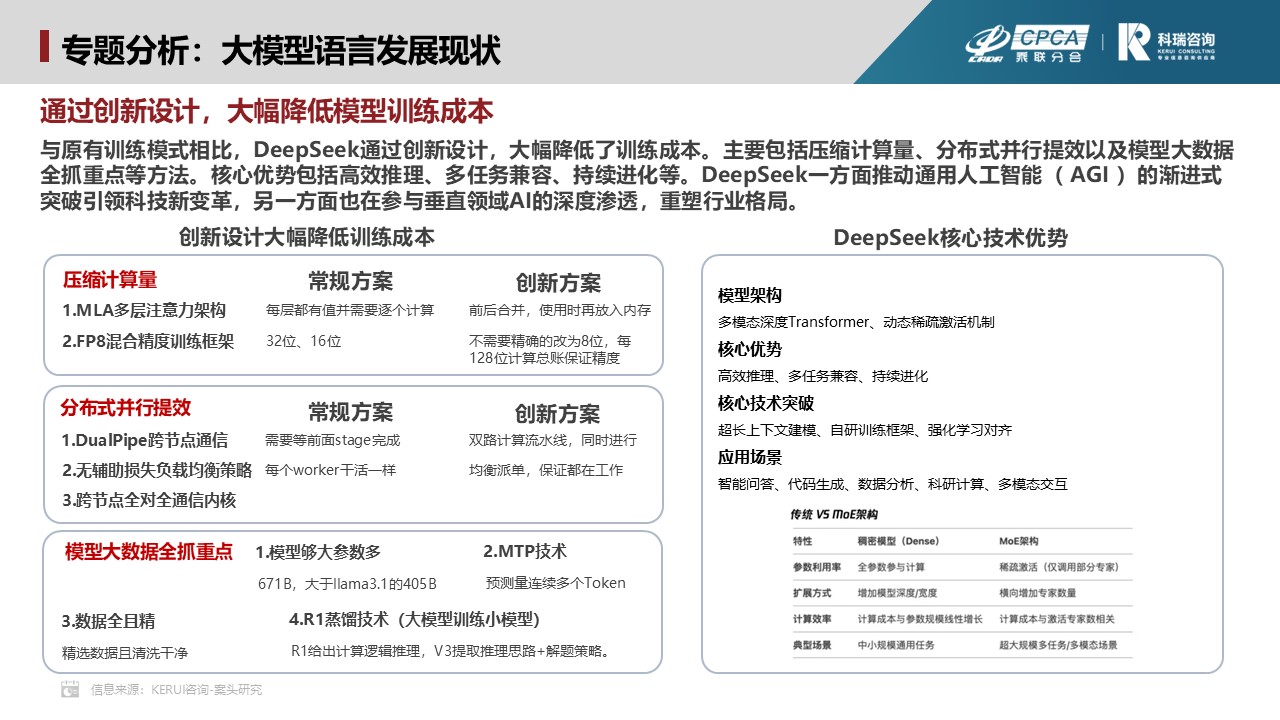Click the text 671B，大于llama3.1的405B
Viewport: 1280px width, 720px height.
pos(348,584)
